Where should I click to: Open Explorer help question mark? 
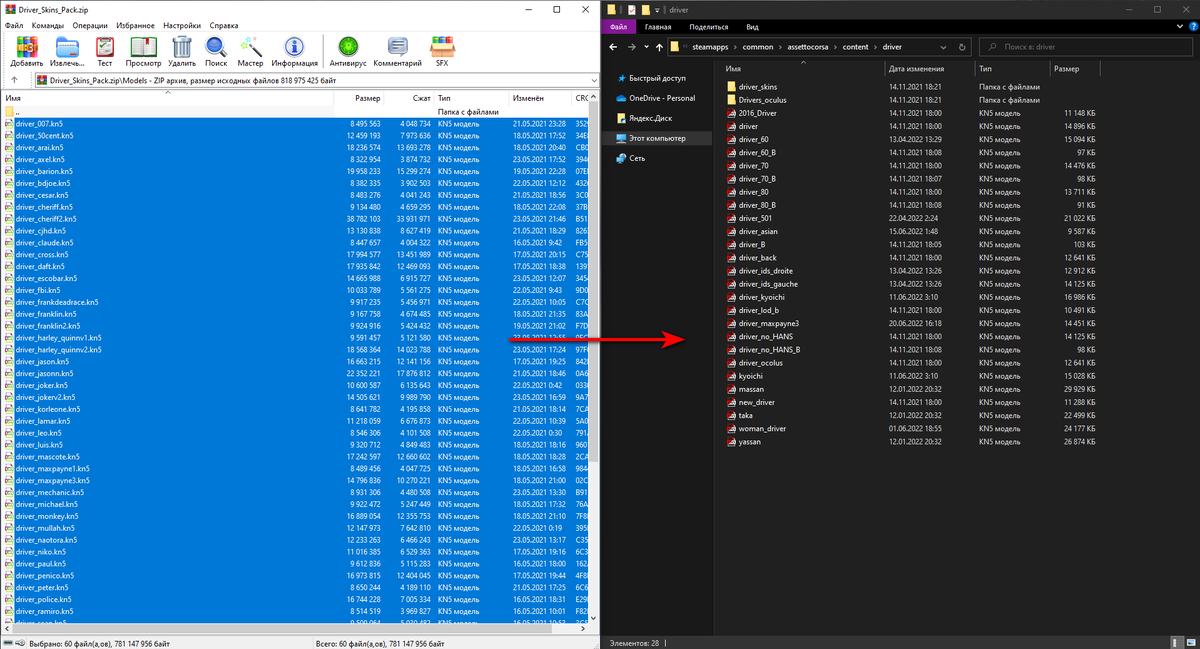click(1191, 28)
